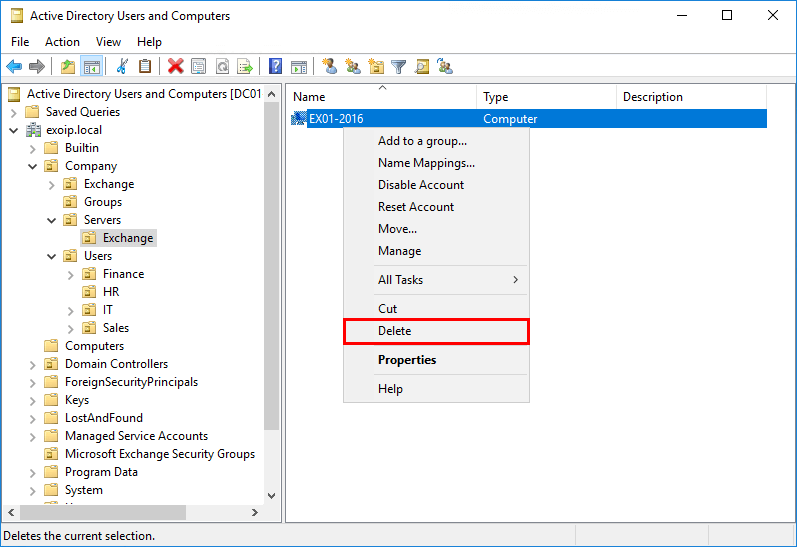
Task: Click the Refresh toolbar icon
Action: tap(222, 66)
